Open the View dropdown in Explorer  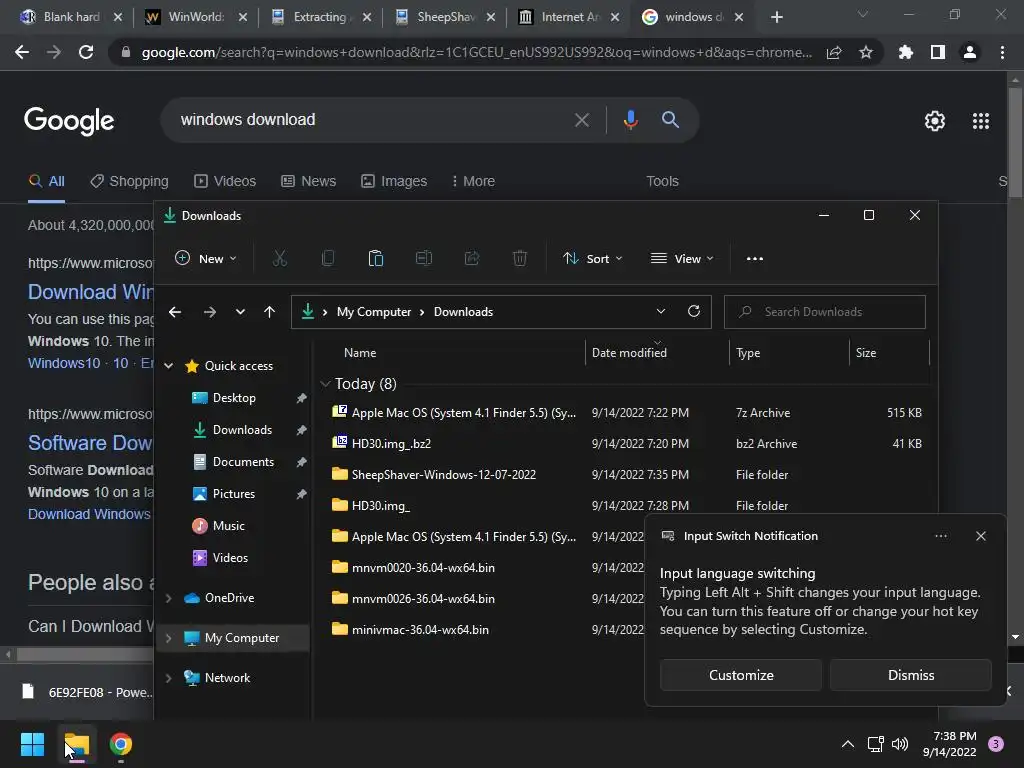(x=682, y=259)
